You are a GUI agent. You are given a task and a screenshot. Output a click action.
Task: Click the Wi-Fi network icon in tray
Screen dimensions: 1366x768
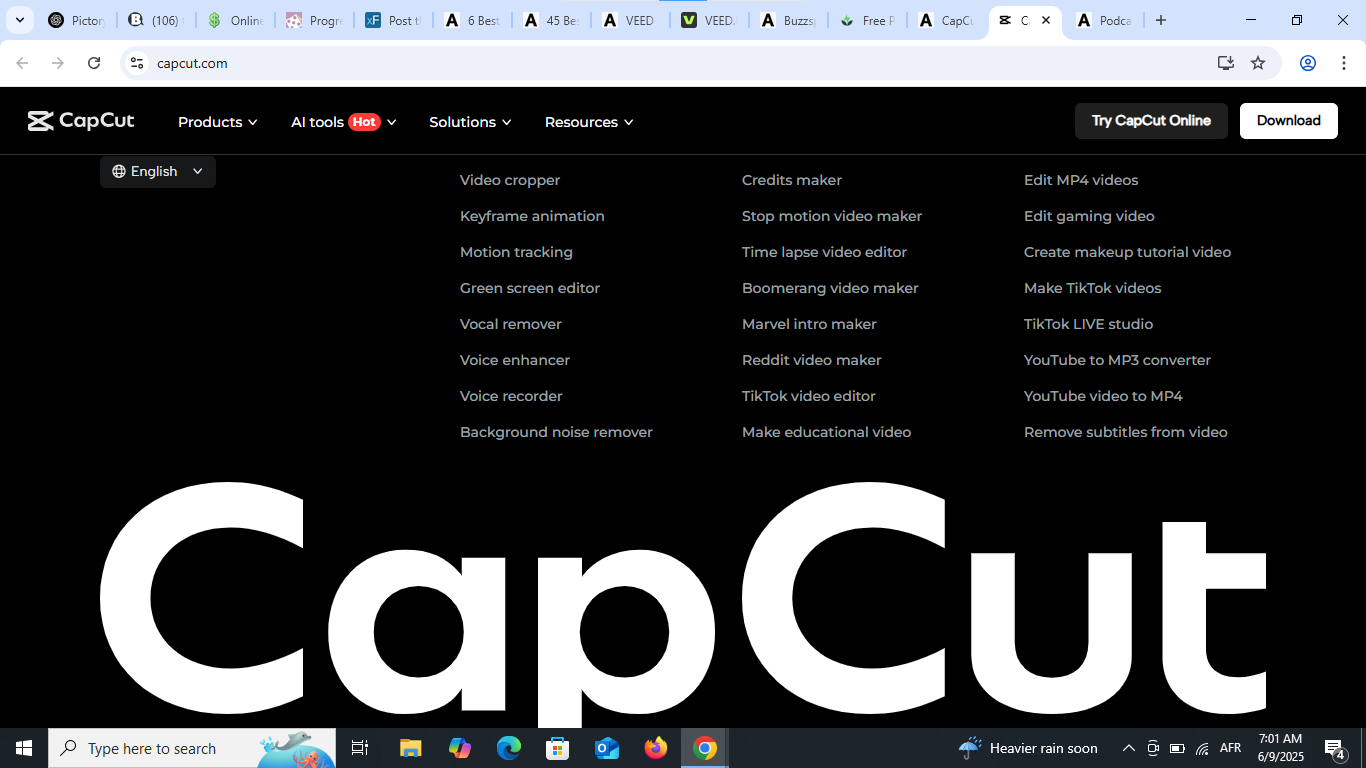click(x=1202, y=748)
